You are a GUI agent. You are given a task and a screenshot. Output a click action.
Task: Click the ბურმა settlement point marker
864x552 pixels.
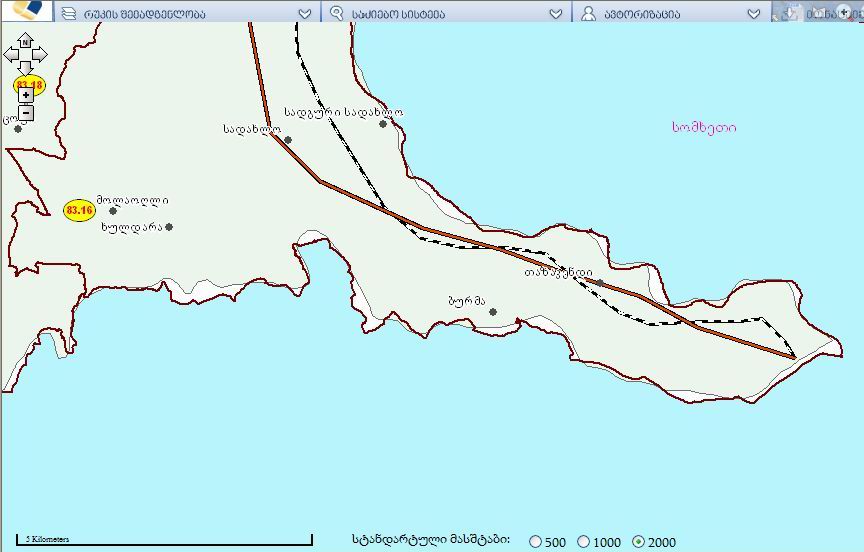click(x=493, y=312)
